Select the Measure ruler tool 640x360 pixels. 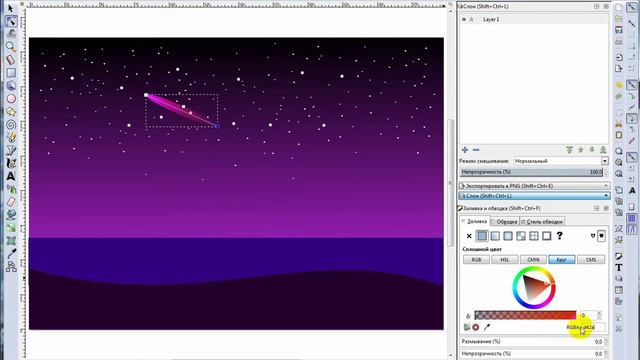tap(11, 60)
